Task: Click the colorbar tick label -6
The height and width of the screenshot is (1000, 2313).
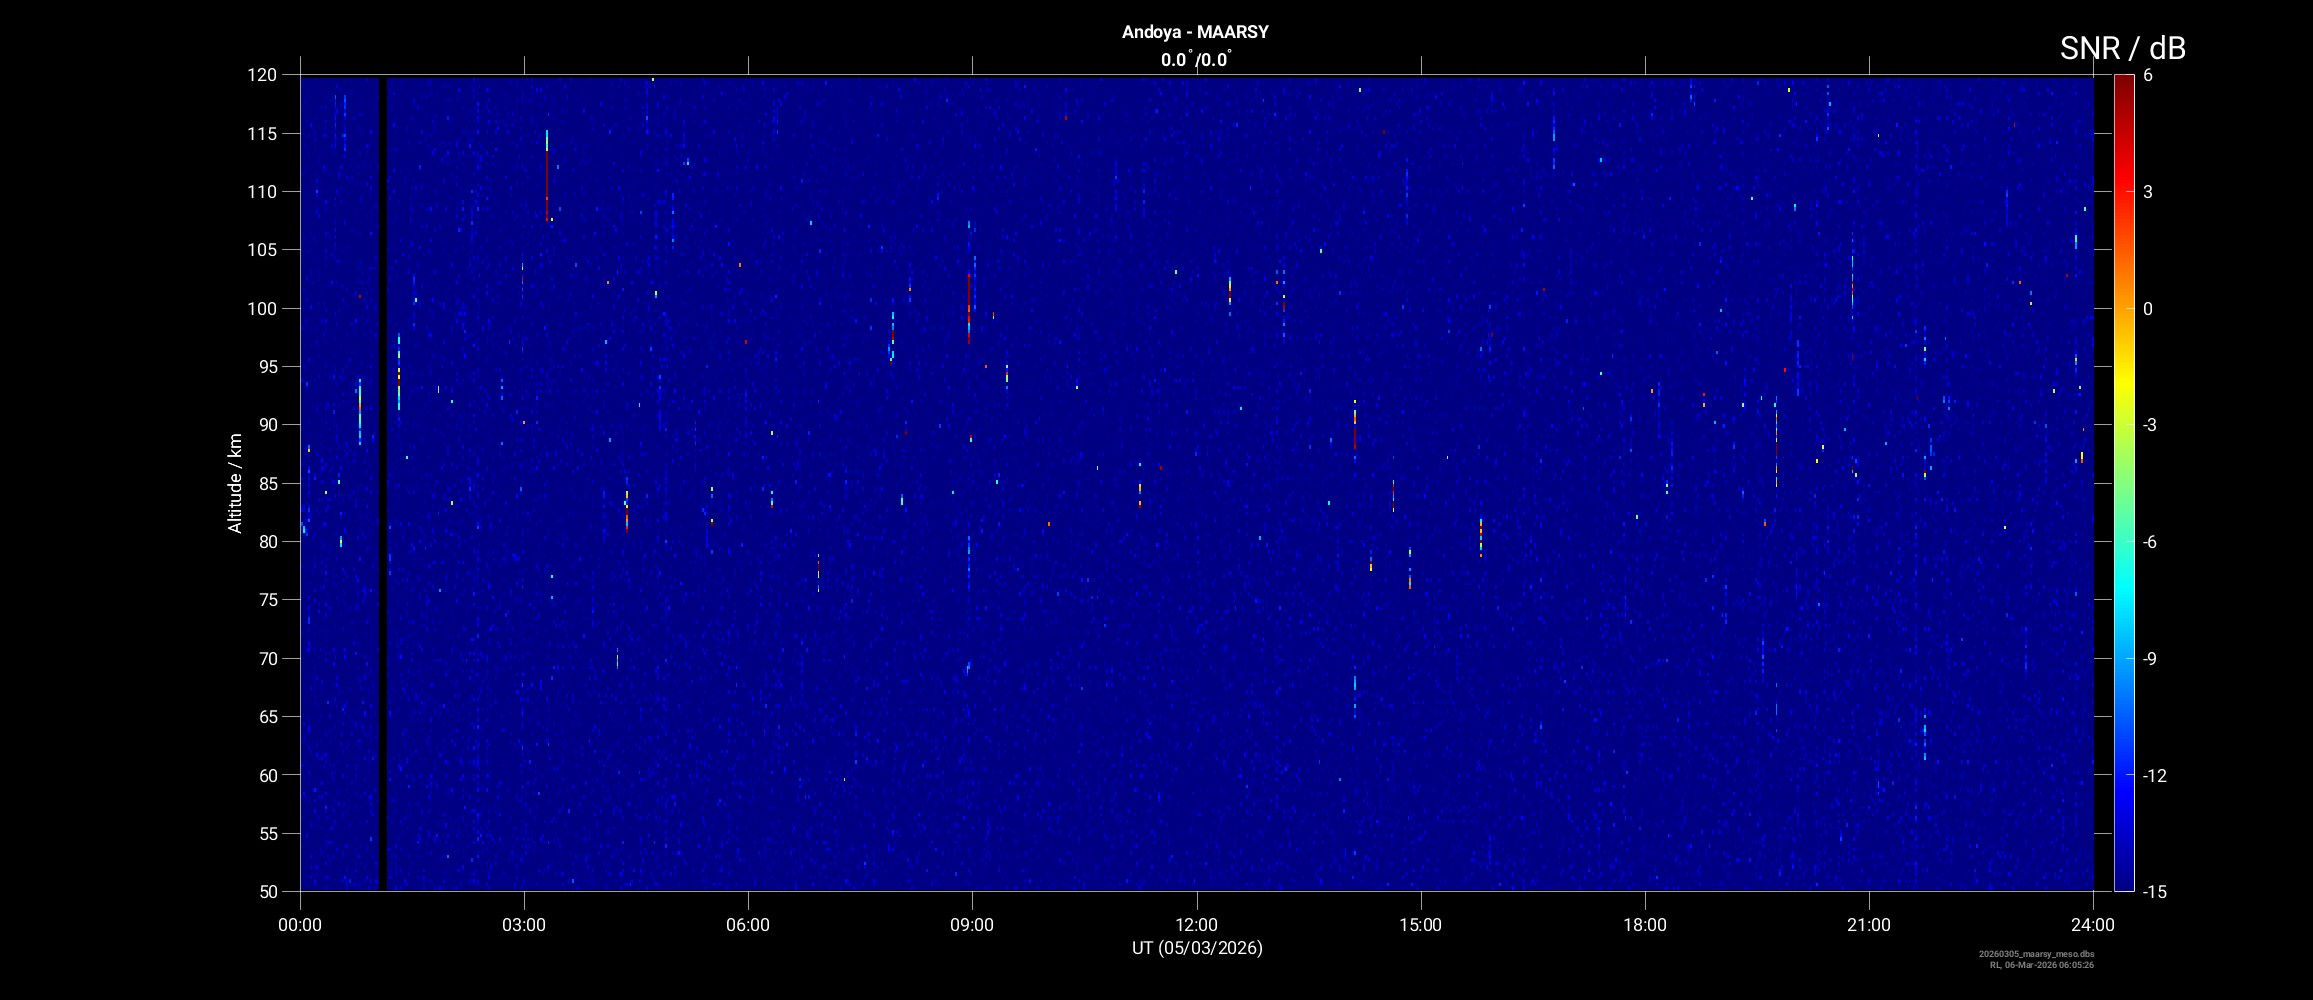Action: (x=2148, y=542)
